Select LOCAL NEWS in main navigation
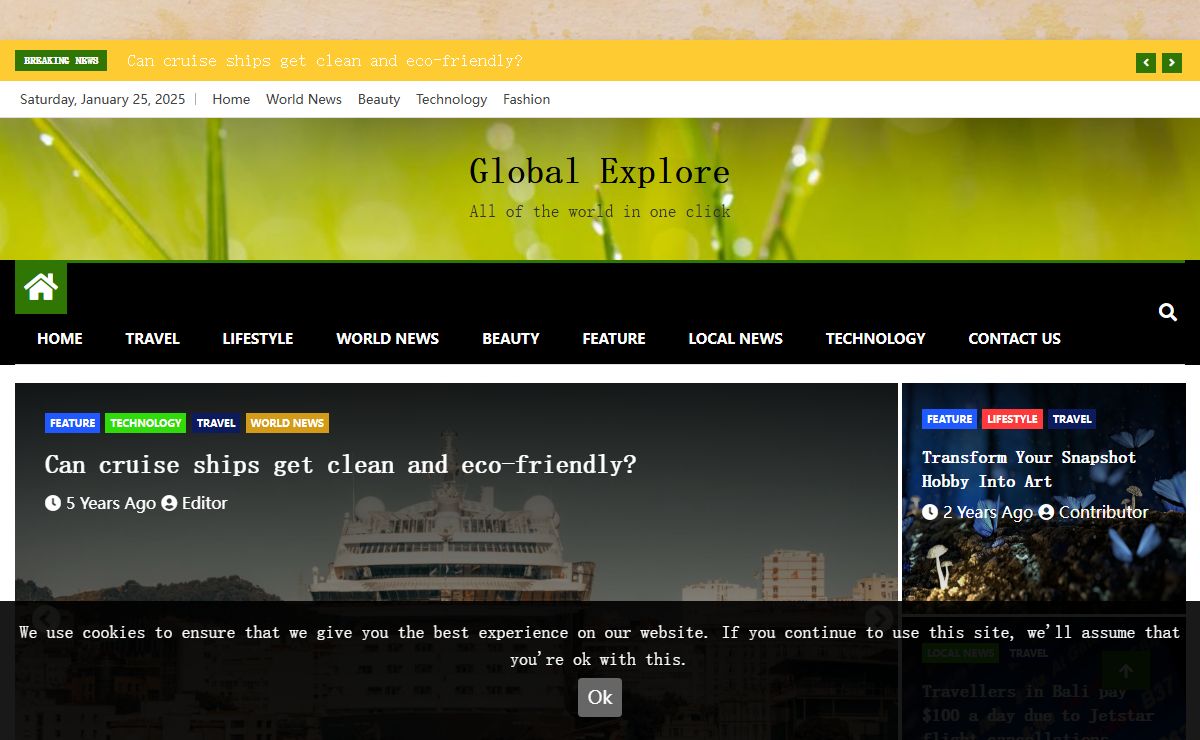The image size is (1200, 740). 735,338
